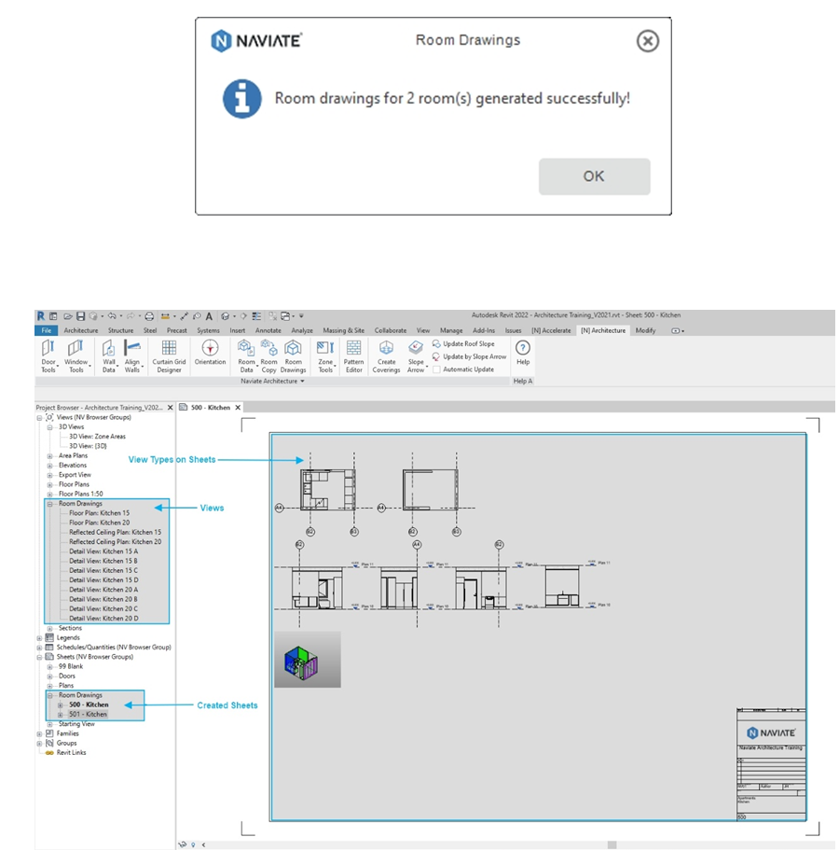Click OK in Room Drawings dialog
This screenshot has width=839, height=850.
tap(594, 177)
